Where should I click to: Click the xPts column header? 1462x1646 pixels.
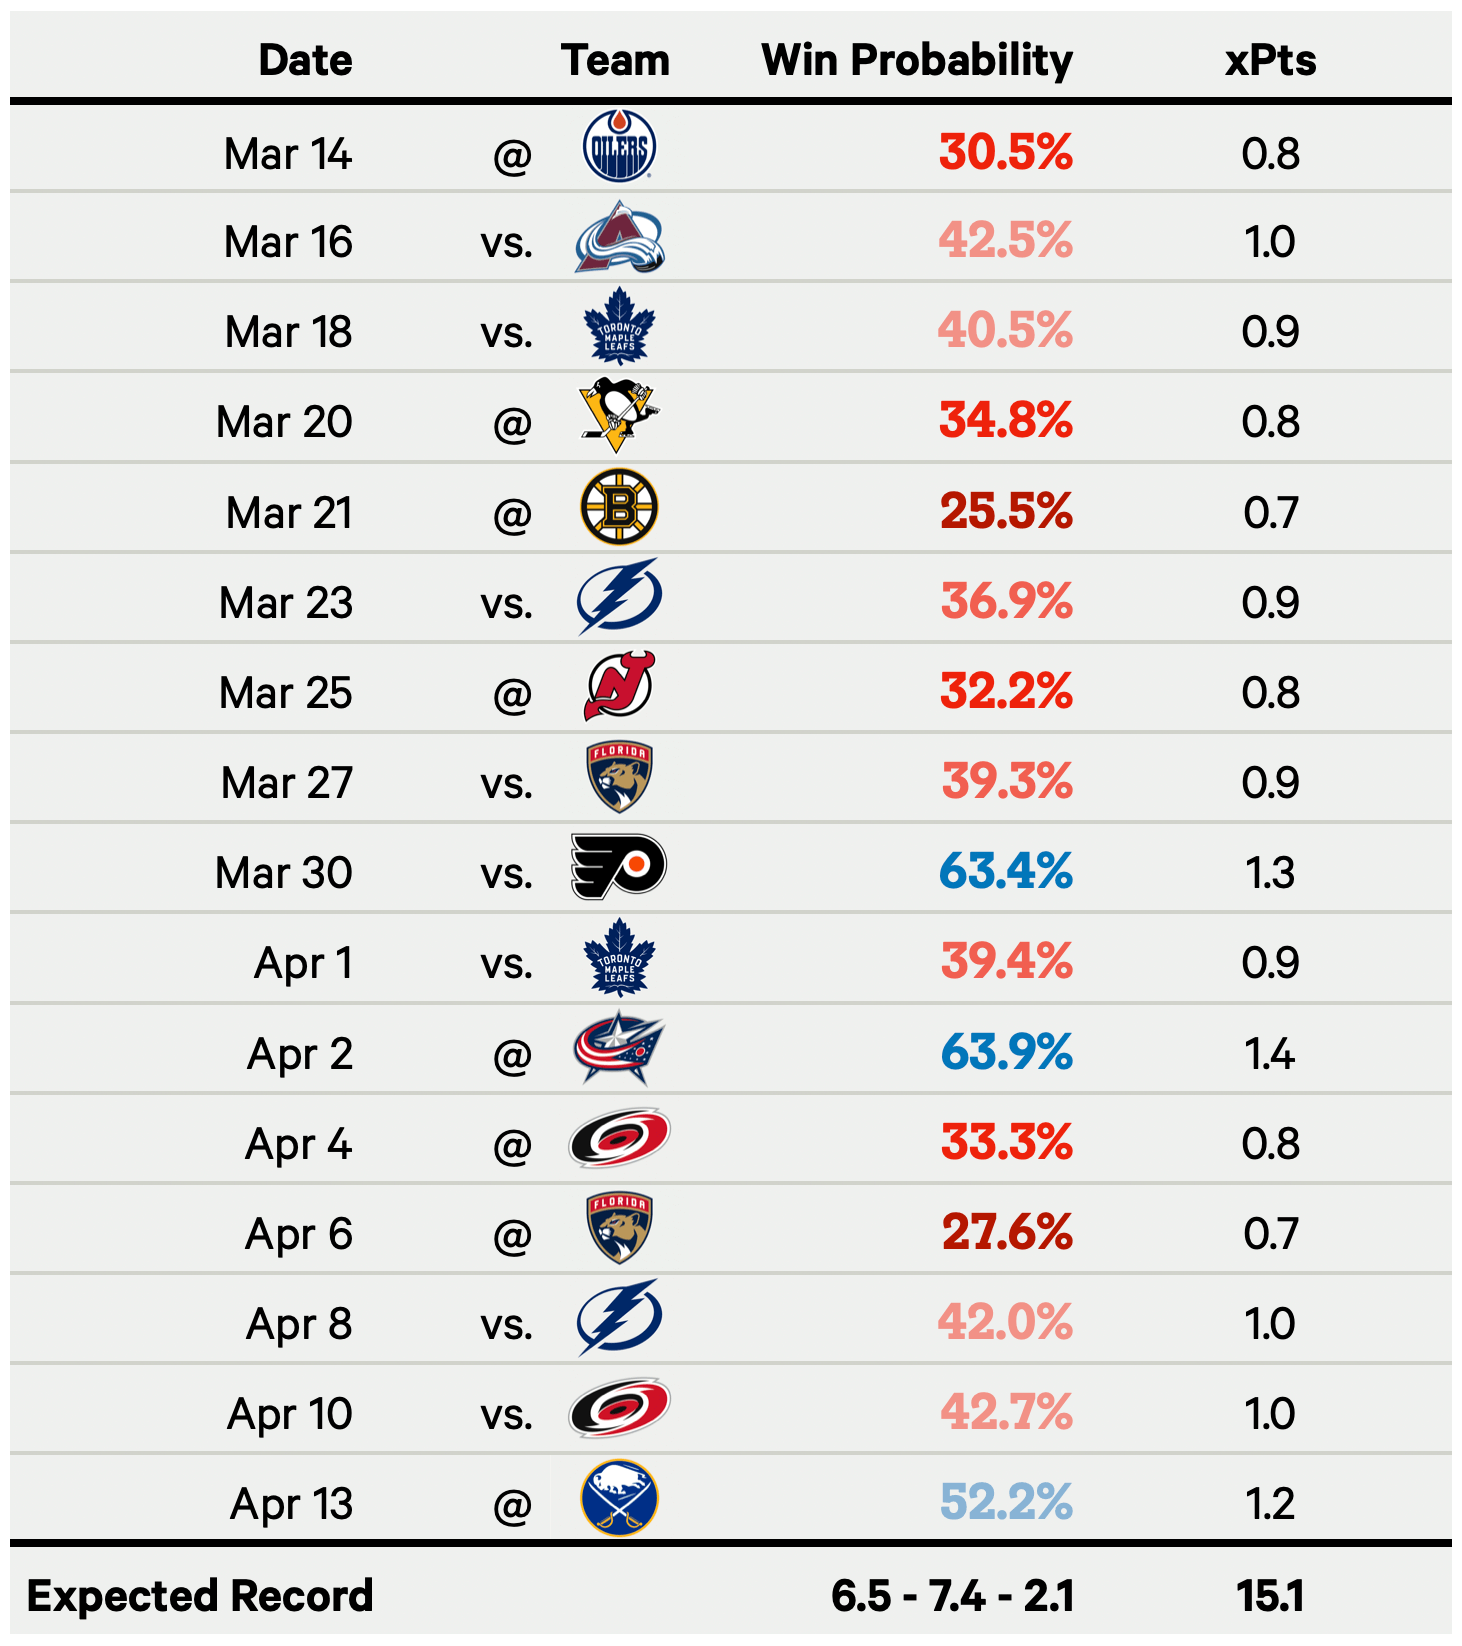point(1270,60)
